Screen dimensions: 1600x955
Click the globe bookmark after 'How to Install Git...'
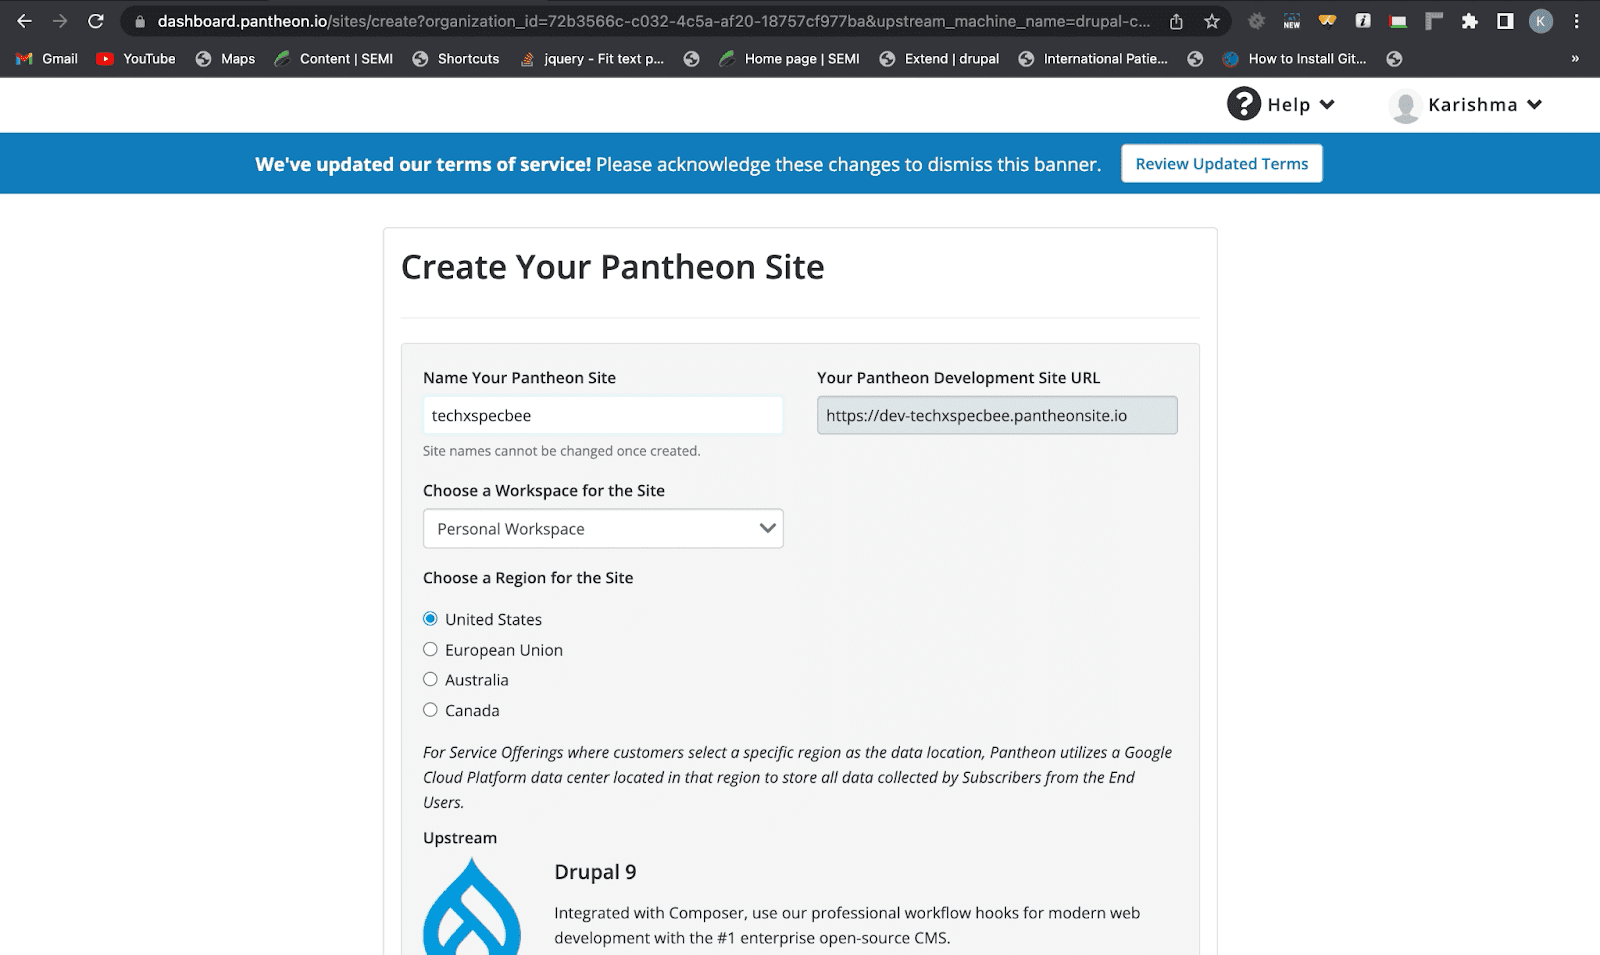click(1395, 59)
